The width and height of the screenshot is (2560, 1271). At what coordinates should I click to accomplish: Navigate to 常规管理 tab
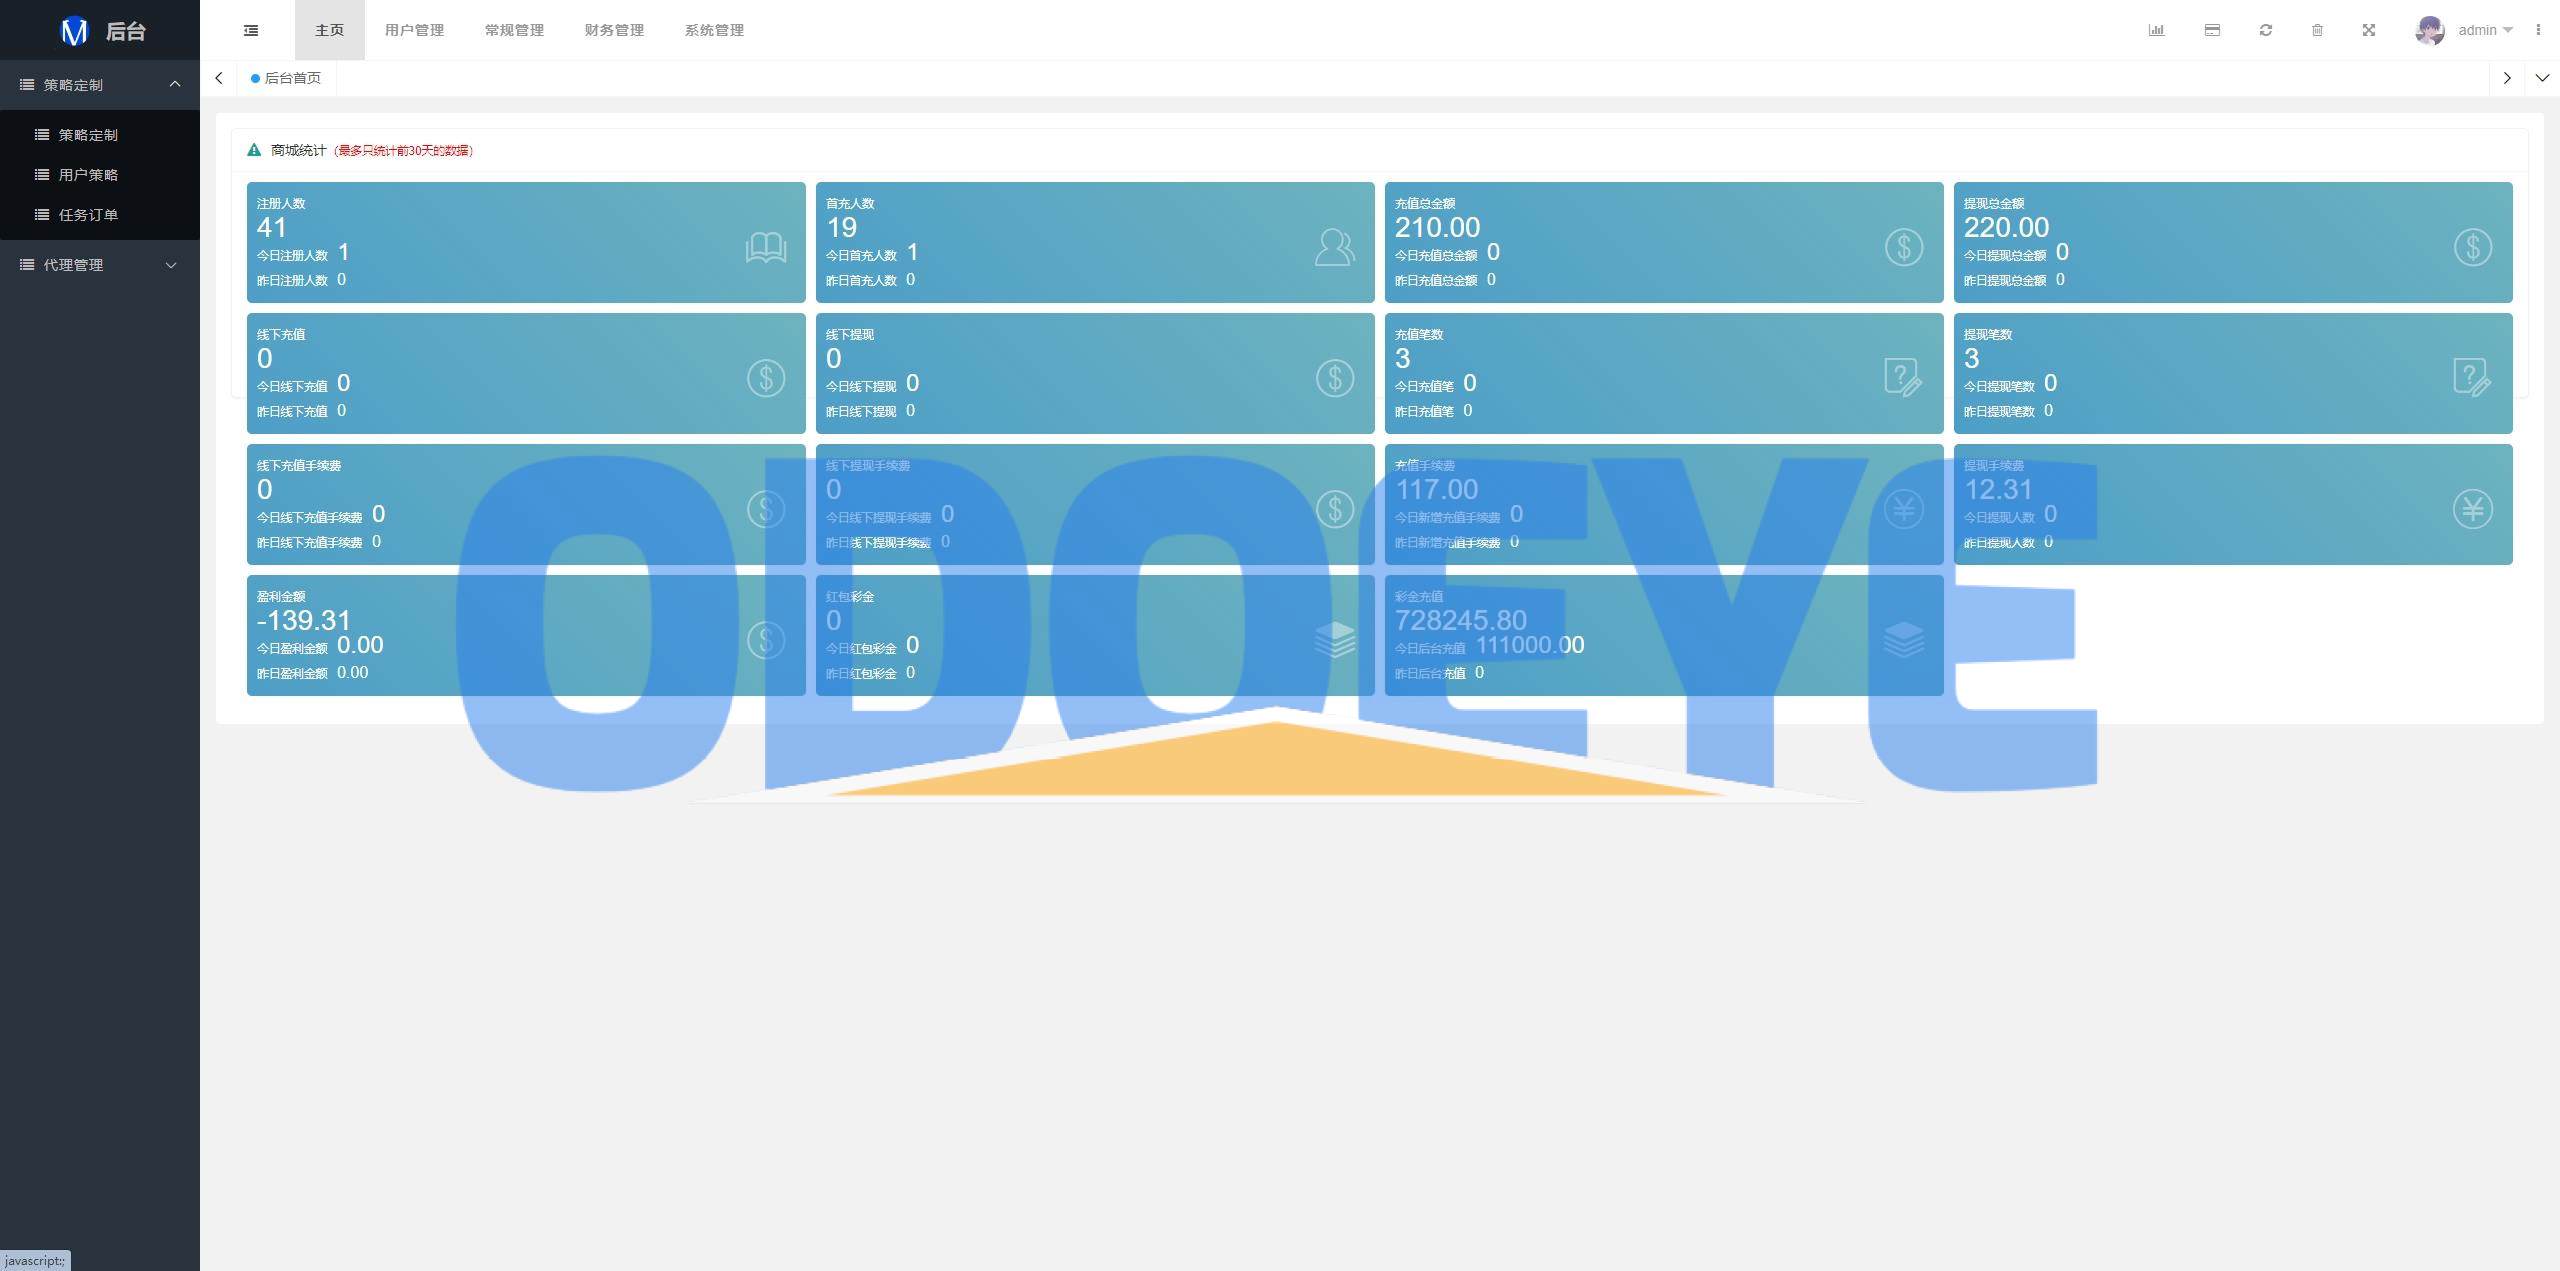(514, 29)
